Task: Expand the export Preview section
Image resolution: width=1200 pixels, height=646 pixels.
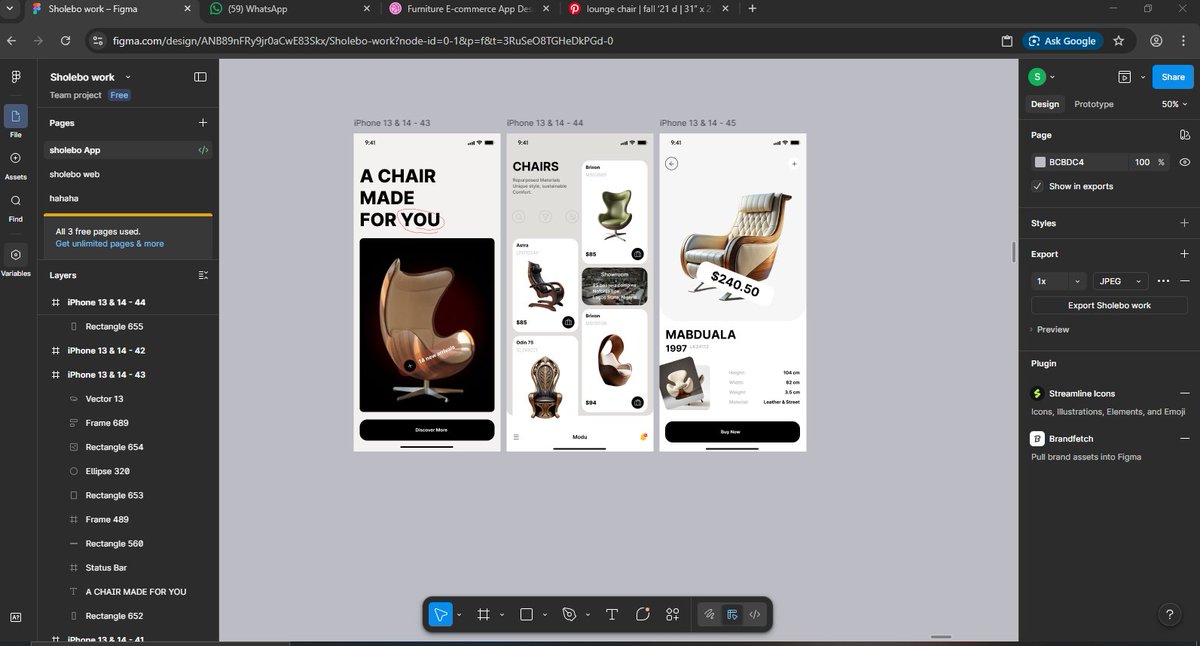Action: pyautogui.click(x=1050, y=329)
